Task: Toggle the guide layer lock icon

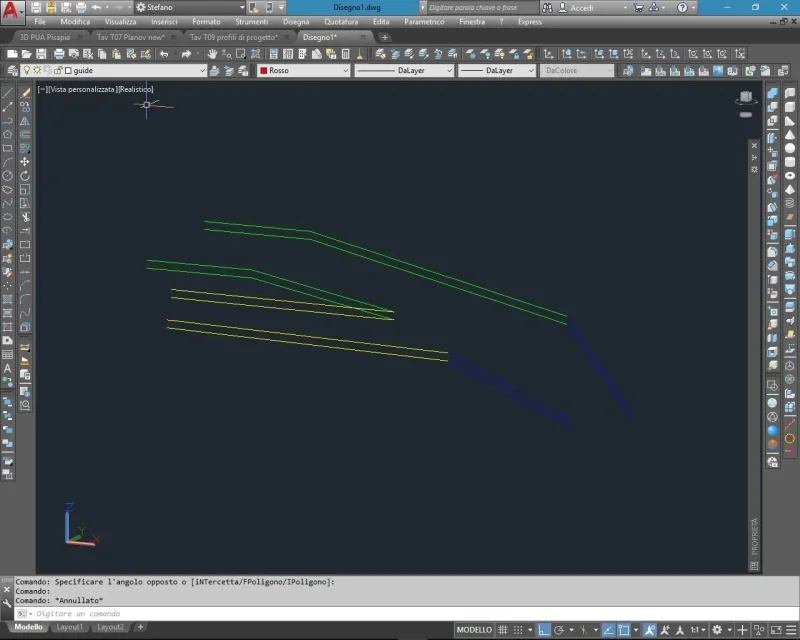Action: (58, 70)
